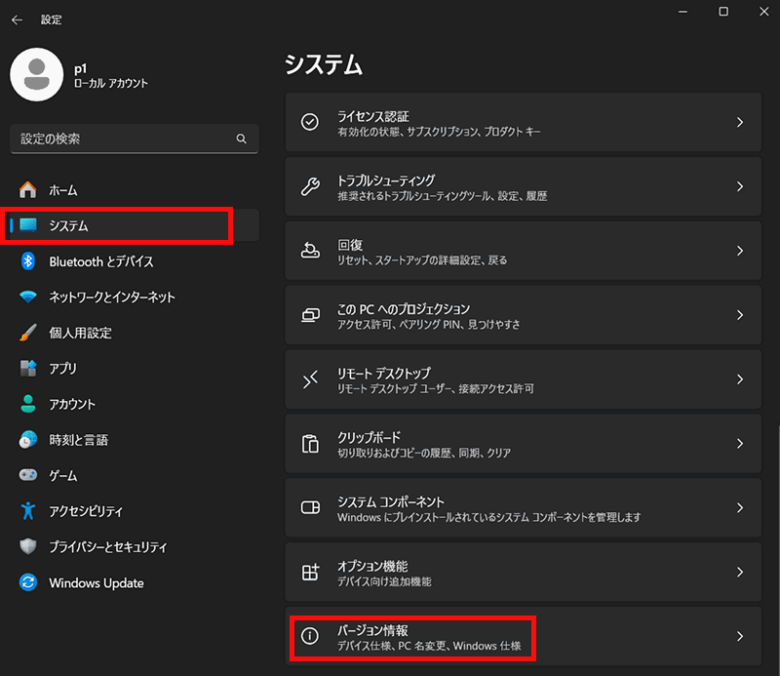Click the ホーム house icon
This screenshot has width=780, height=676.
tap(28, 190)
